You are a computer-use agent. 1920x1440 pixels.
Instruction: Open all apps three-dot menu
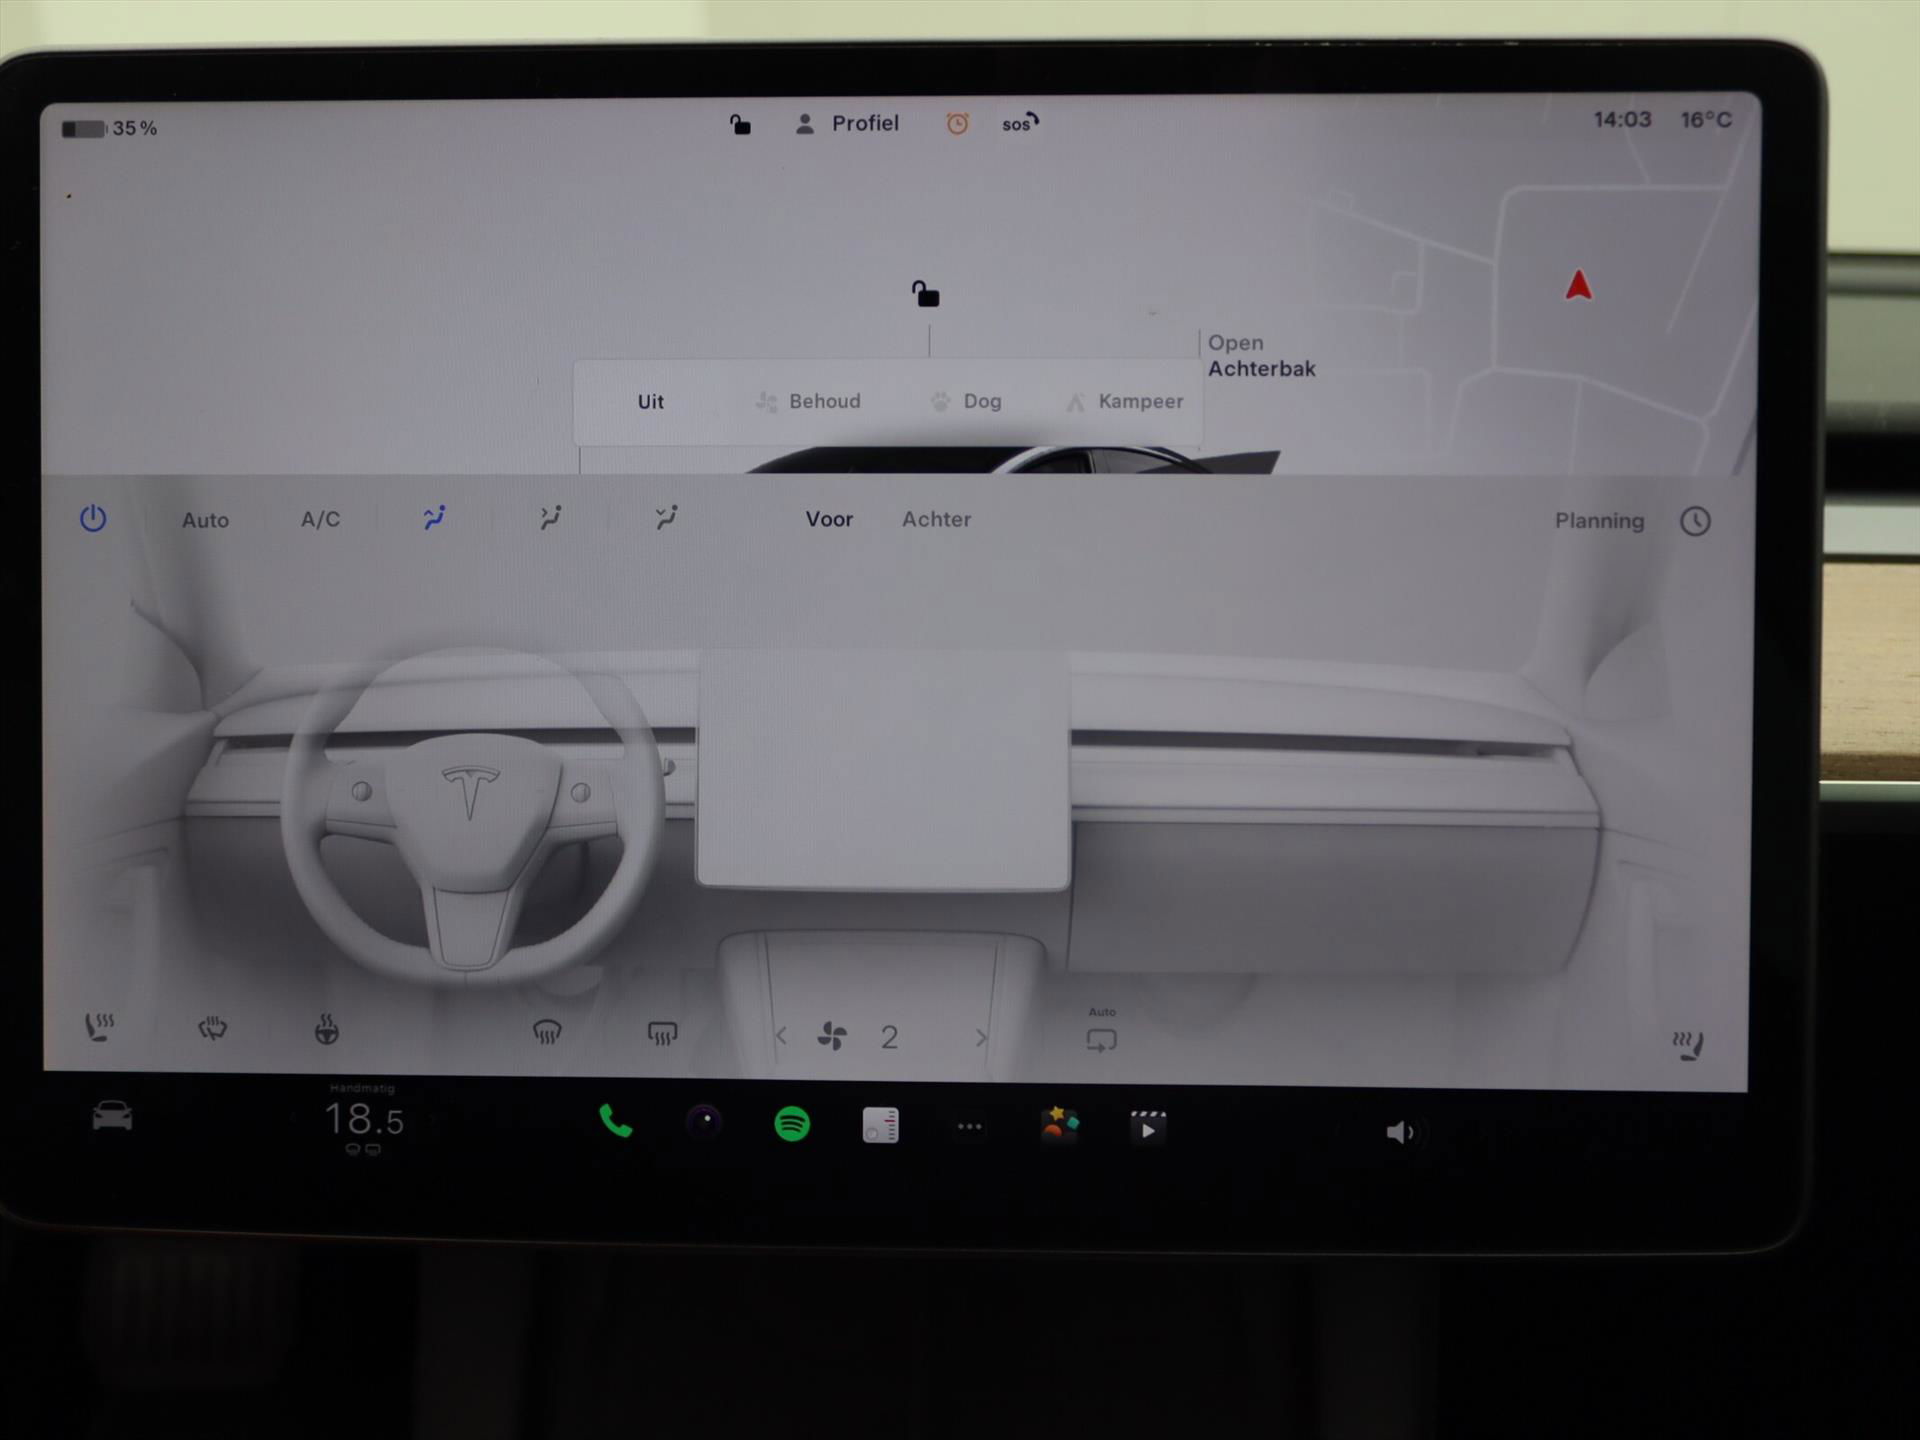click(x=969, y=1127)
